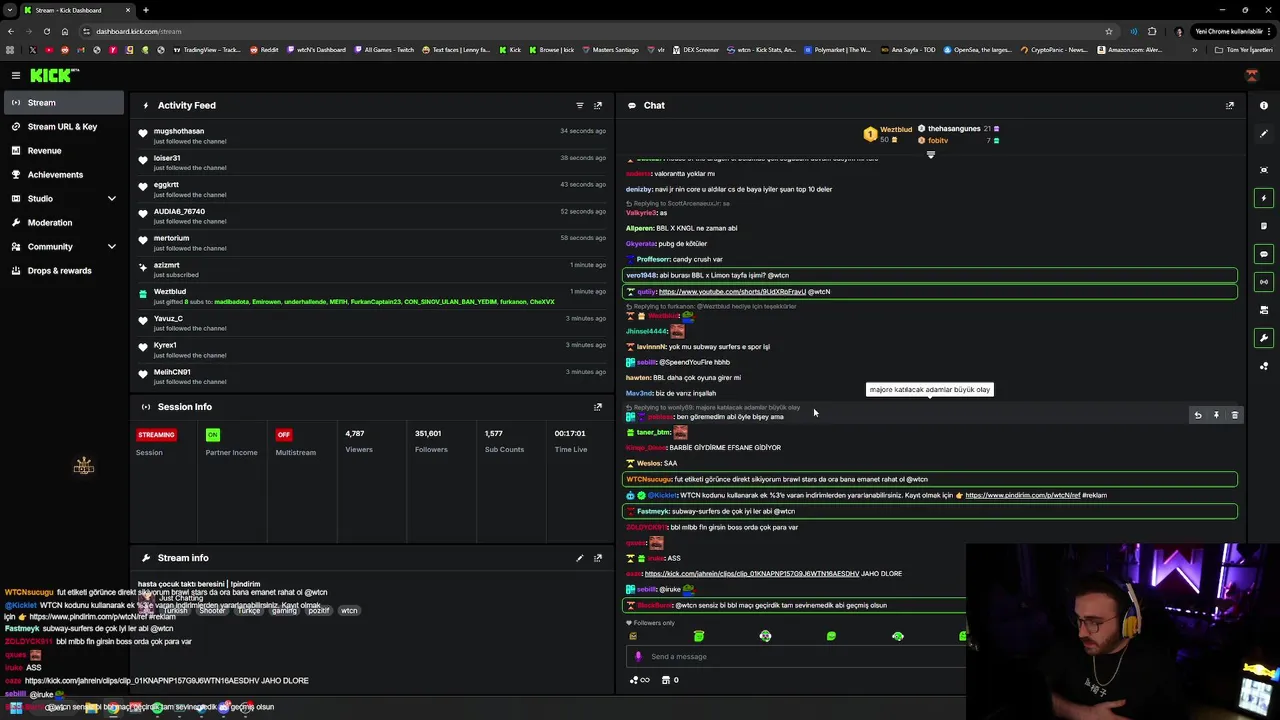The height and width of the screenshot is (720, 1280).
Task: Open the pindirim.com link in chat
Action: click(1022, 495)
